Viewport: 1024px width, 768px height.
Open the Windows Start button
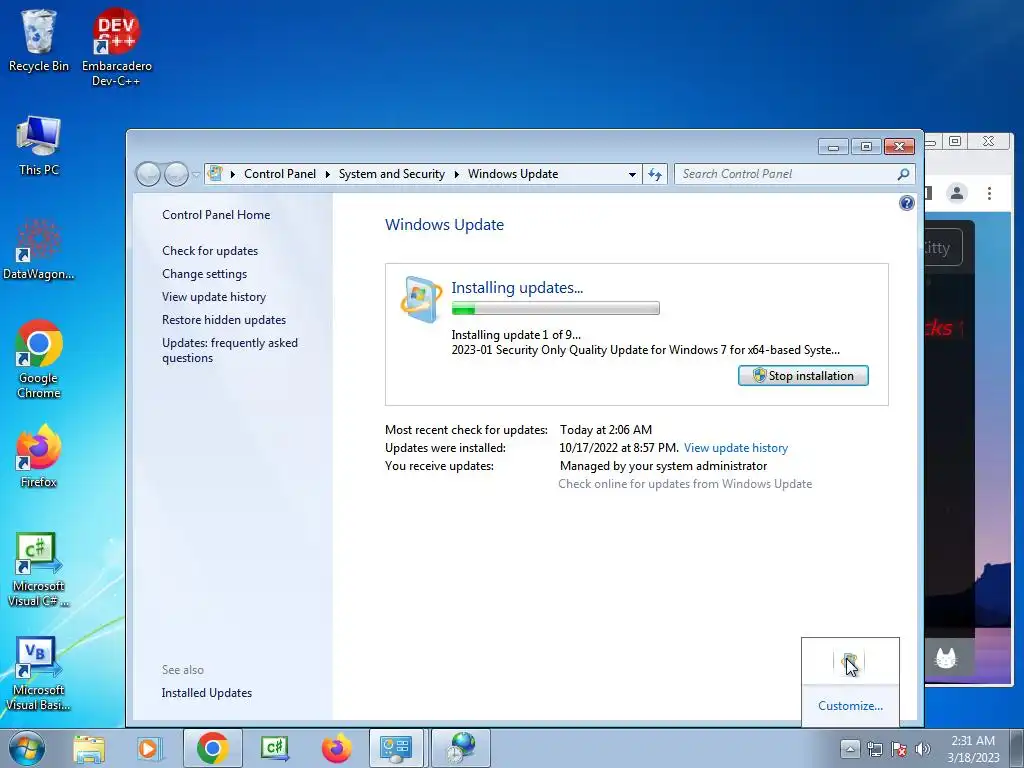(27, 748)
